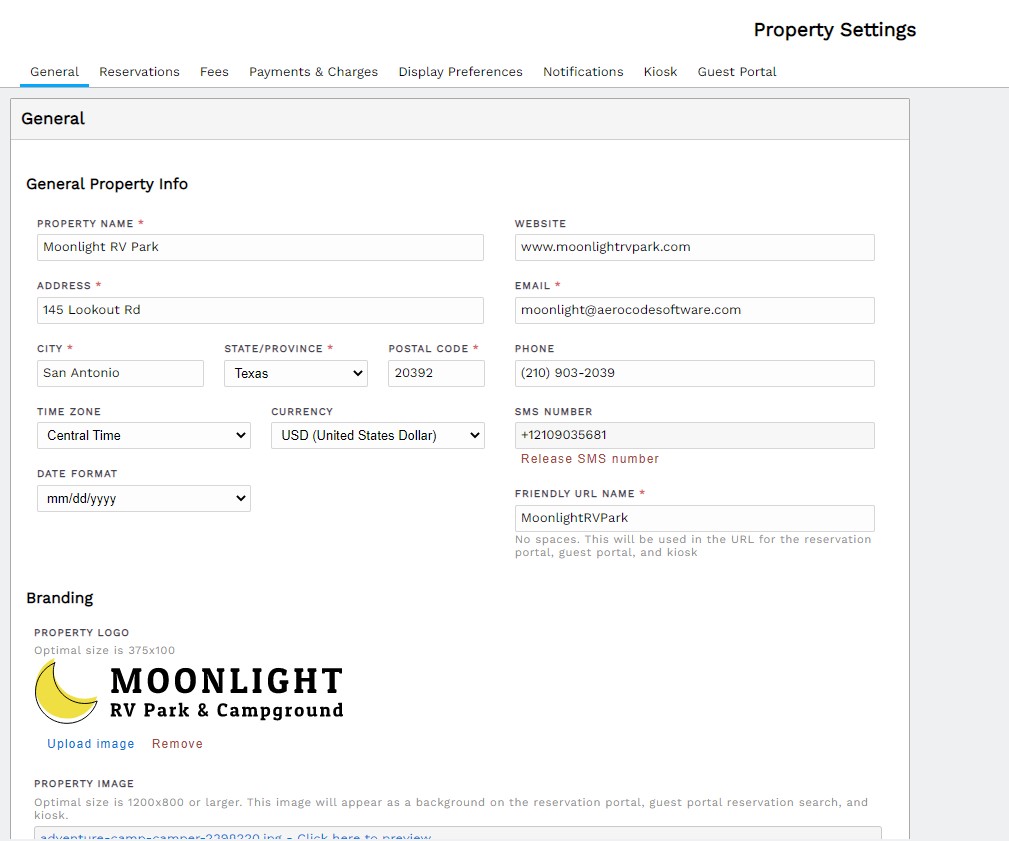1009x841 pixels.
Task: Open the Fees tab
Action: pyautogui.click(x=214, y=71)
